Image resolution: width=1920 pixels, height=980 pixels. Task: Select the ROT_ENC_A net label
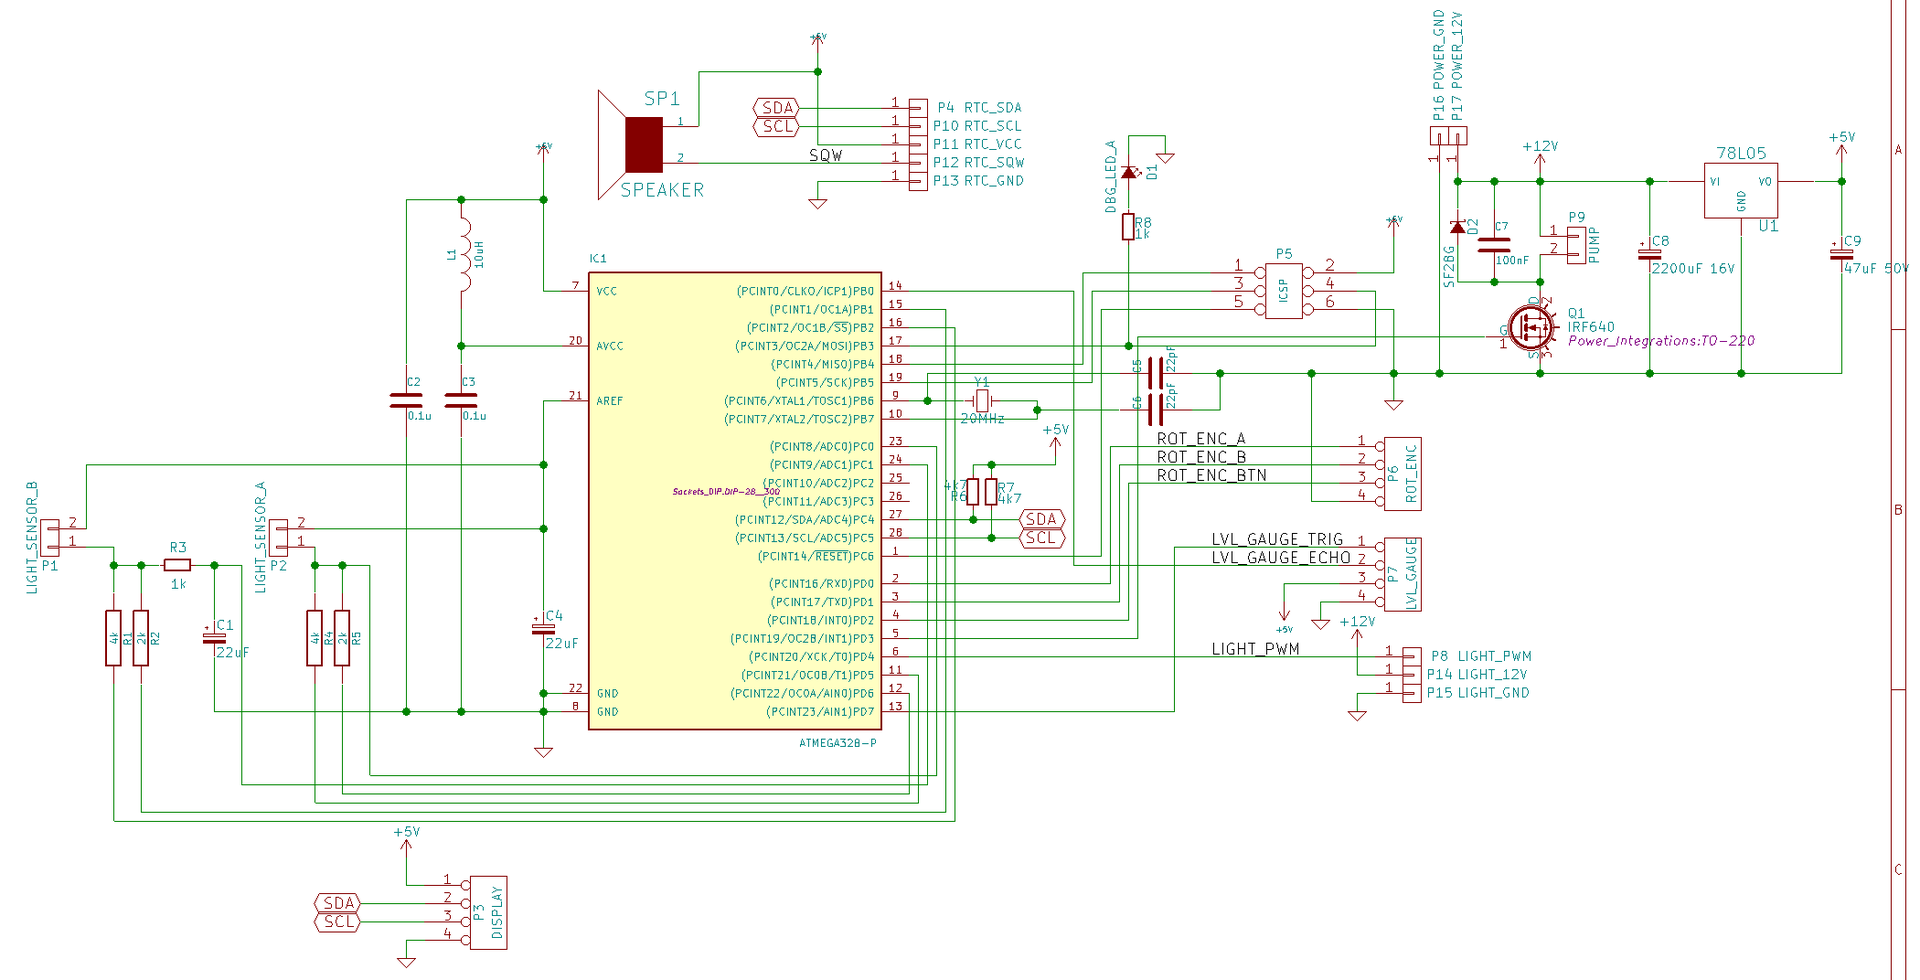1201,439
